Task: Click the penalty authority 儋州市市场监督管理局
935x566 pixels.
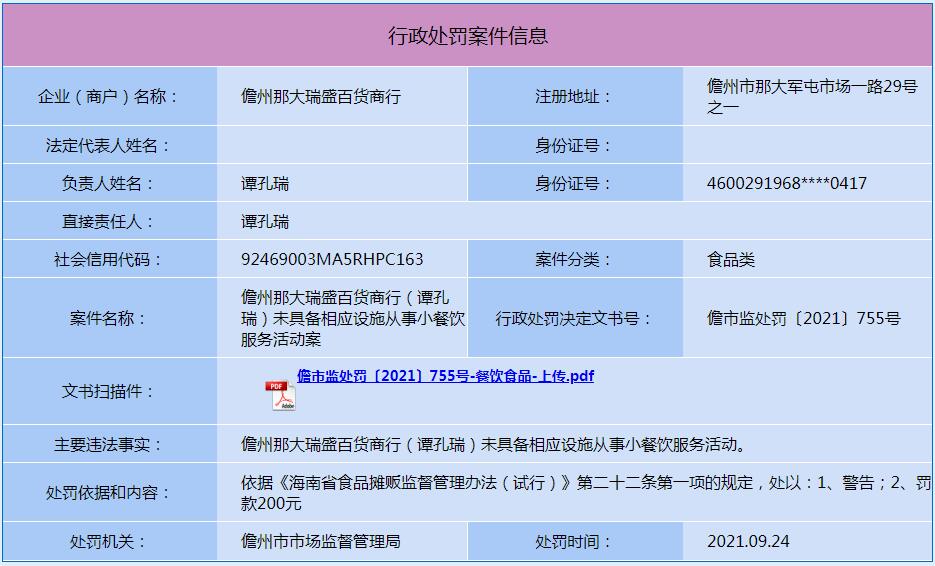Action: click(321, 541)
